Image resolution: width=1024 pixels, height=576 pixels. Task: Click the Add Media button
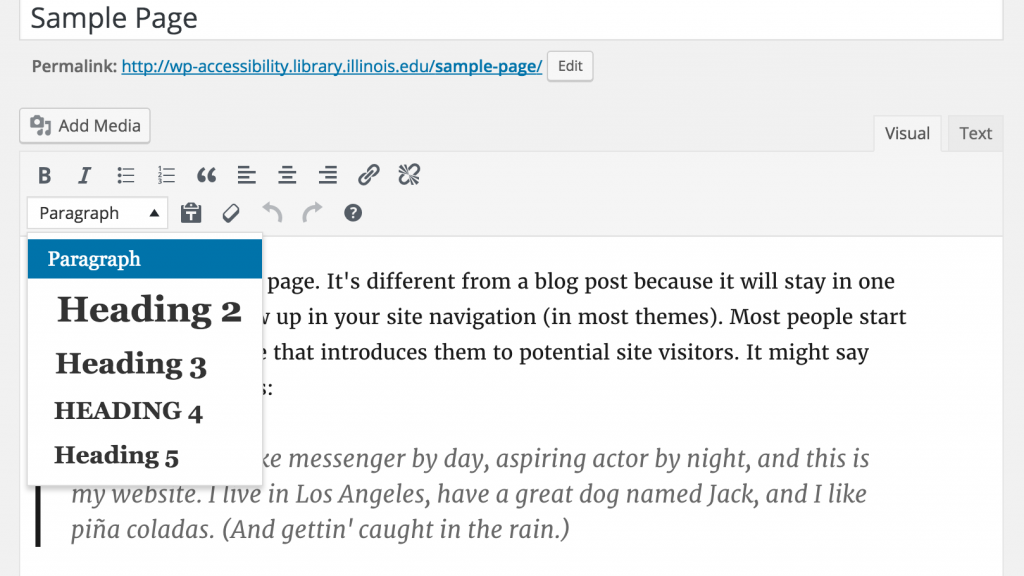click(x=85, y=125)
